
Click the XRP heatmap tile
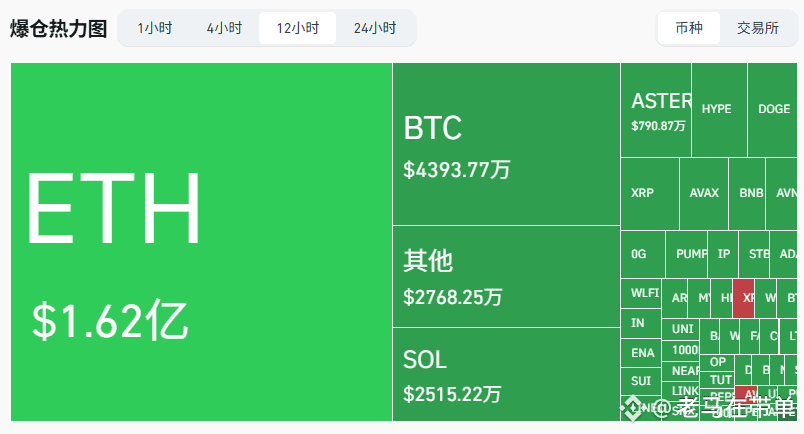click(x=650, y=194)
